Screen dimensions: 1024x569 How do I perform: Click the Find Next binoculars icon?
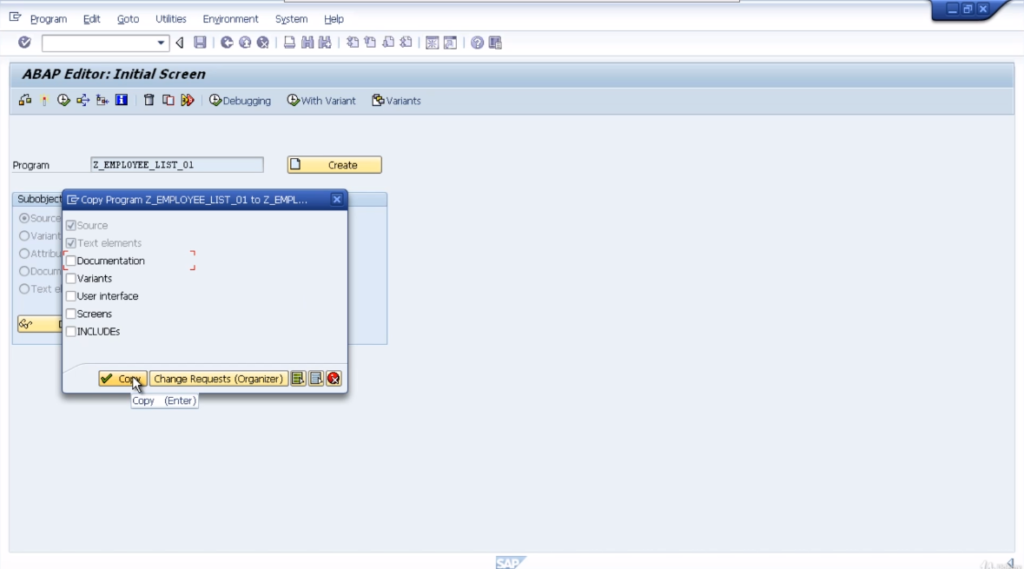(x=325, y=42)
